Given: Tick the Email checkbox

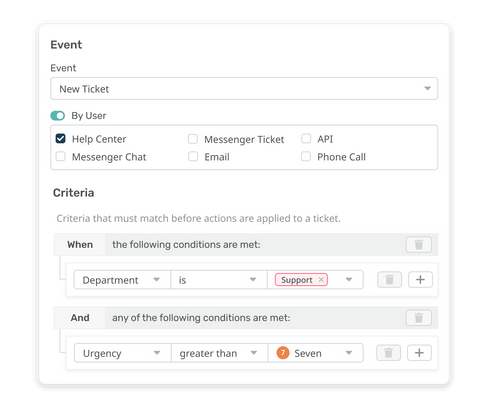Looking at the screenshot, I should 193,156.
